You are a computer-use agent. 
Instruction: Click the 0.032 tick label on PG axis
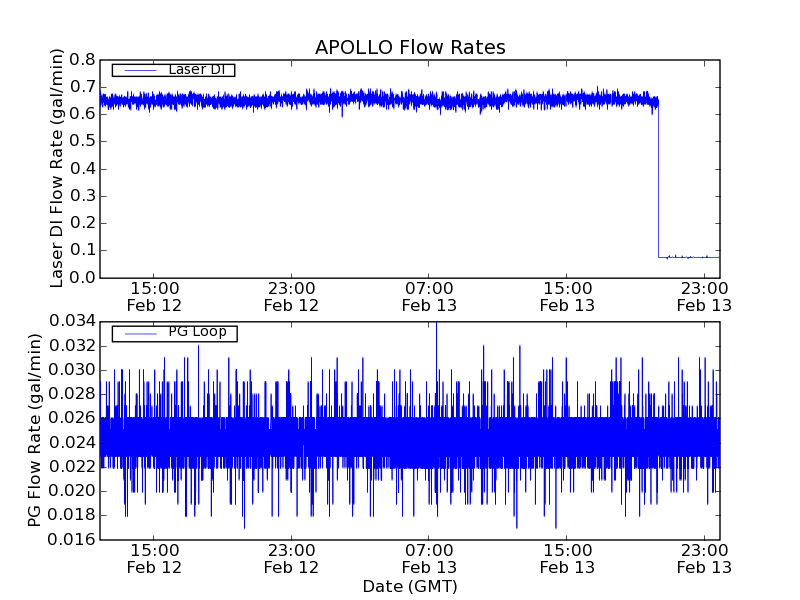[x=72, y=346]
